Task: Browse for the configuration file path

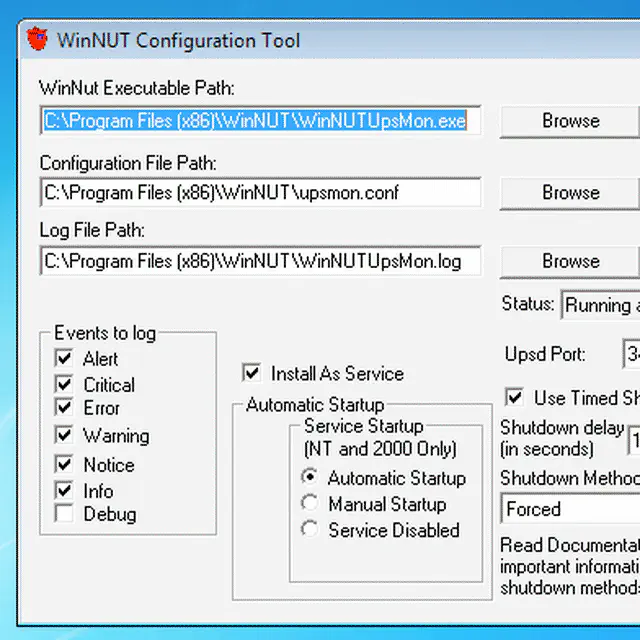Action: point(570,193)
